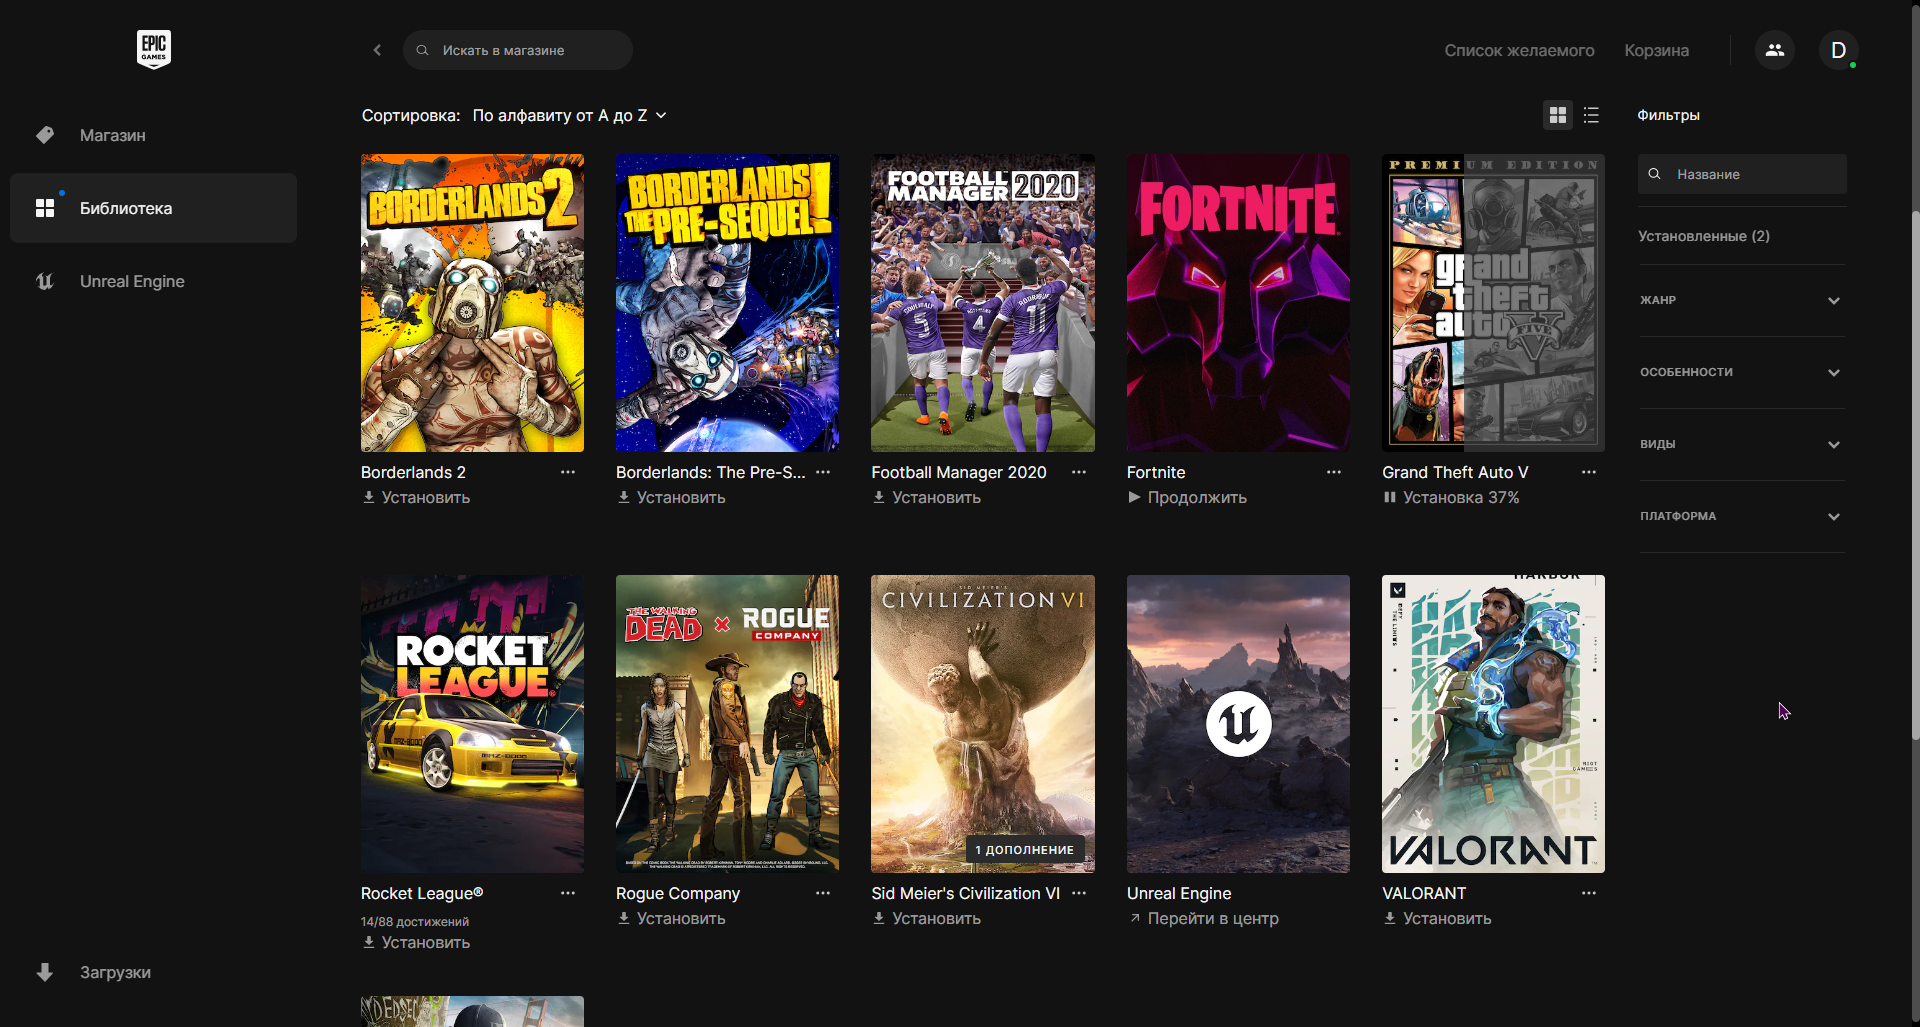Pause Grand Theft Auto V installation 37%
Image resolution: width=1920 pixels, height=1027 pixels.
pos(1451,497)
